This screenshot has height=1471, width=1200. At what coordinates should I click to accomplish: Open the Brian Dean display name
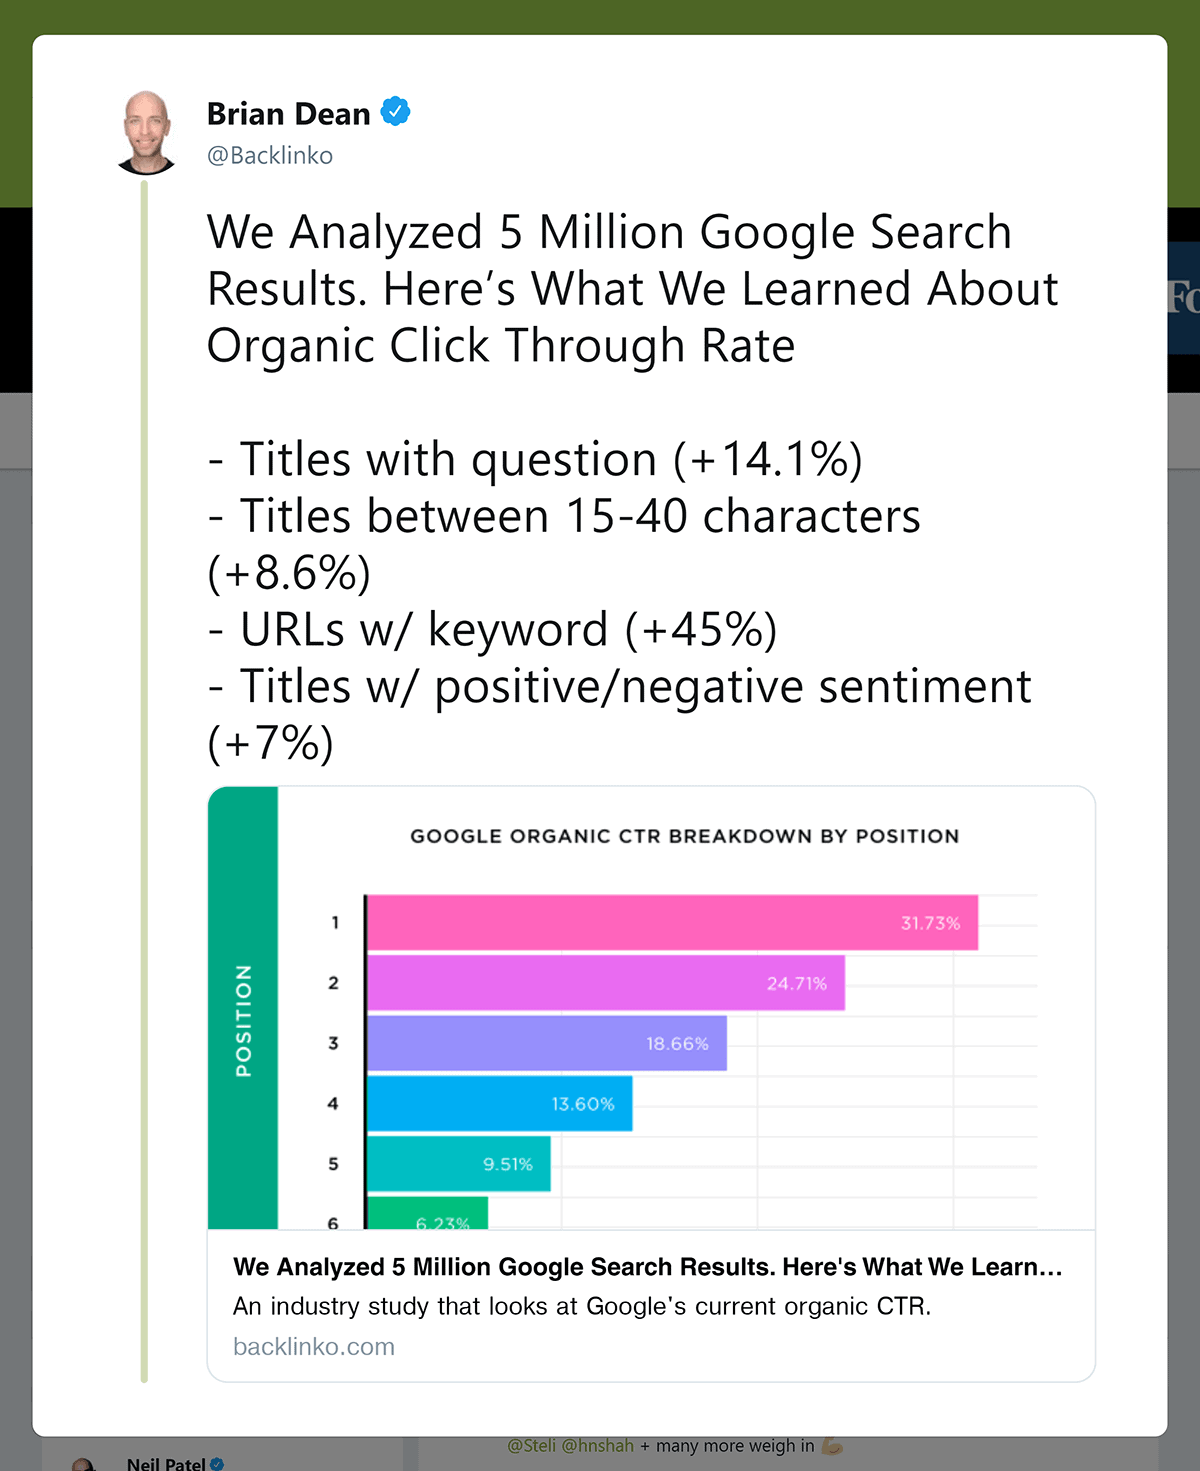coord(288,114)
